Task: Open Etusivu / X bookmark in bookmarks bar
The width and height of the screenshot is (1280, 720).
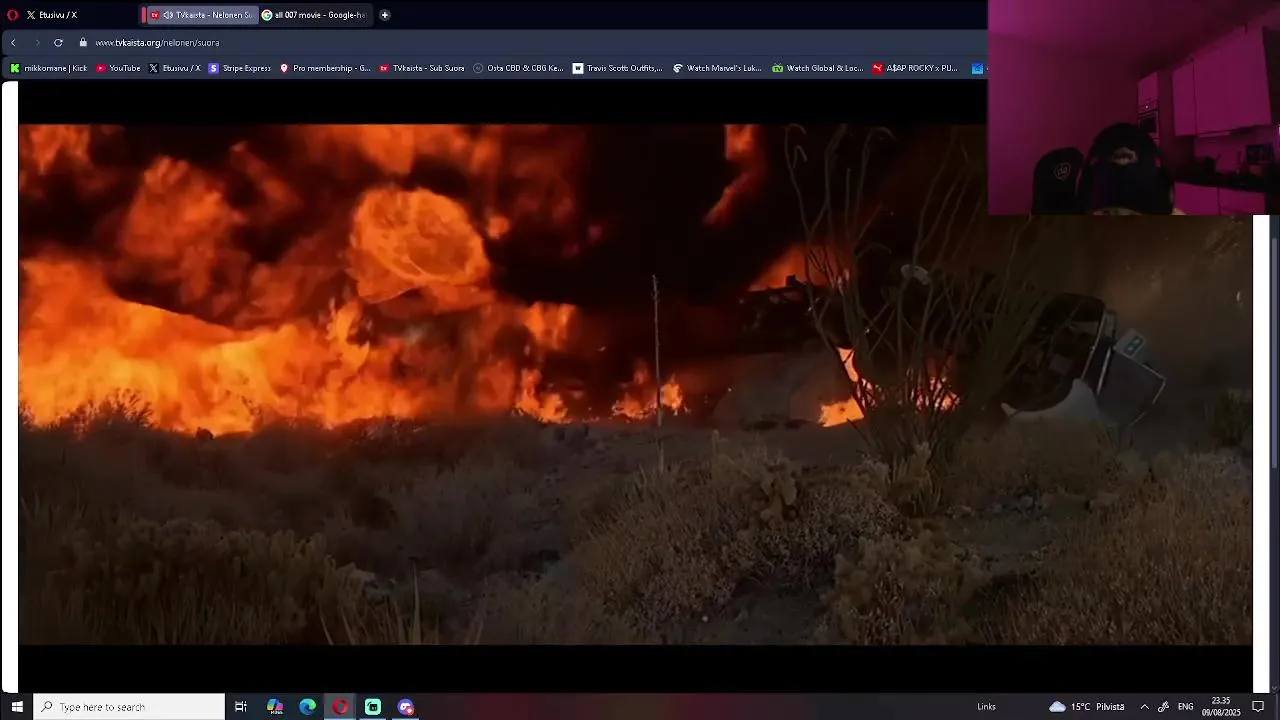Action: 174,68
